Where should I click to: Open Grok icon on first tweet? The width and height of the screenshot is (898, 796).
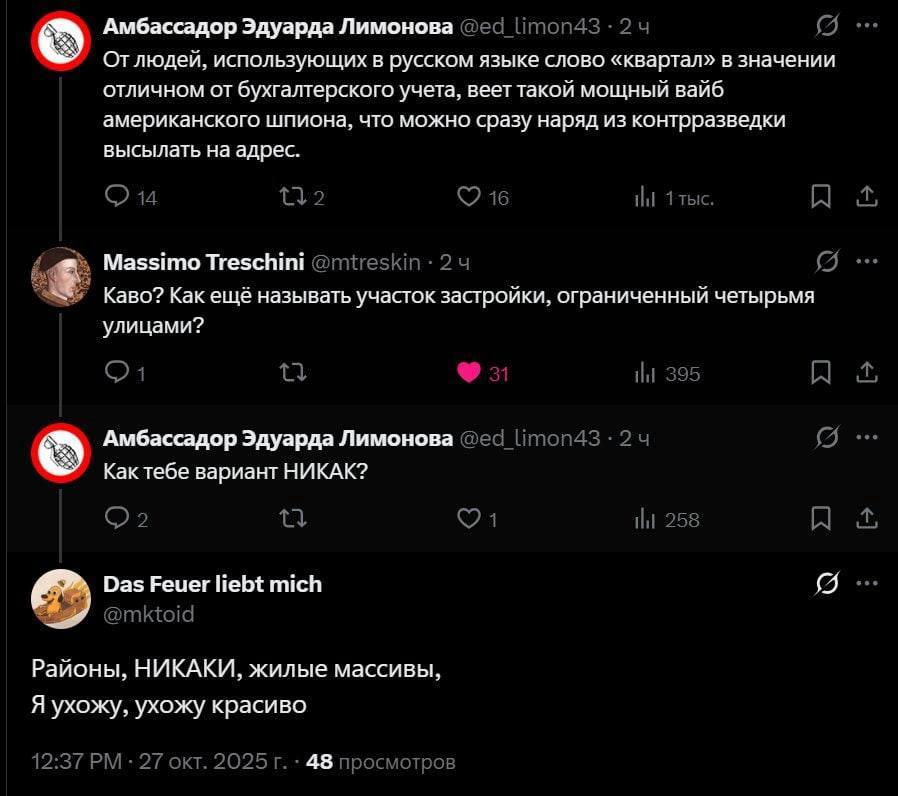click(x=827, y=26)
